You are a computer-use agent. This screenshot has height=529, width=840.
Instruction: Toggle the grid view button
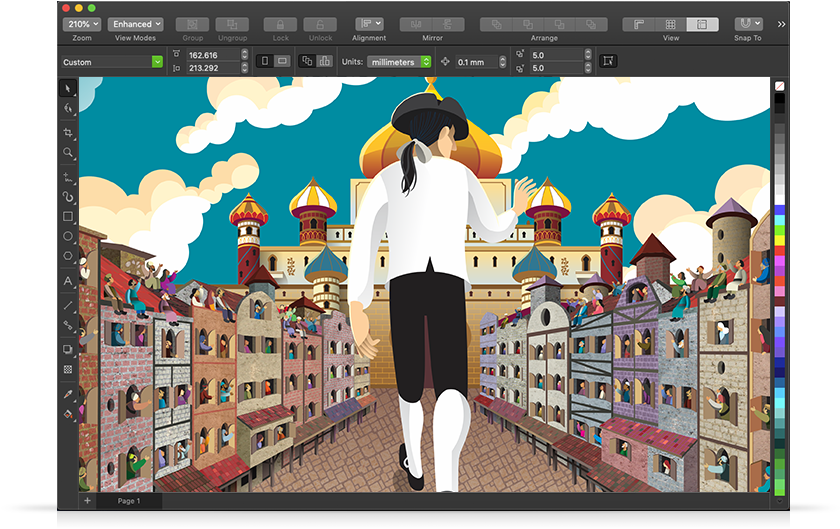coord(671,24)
